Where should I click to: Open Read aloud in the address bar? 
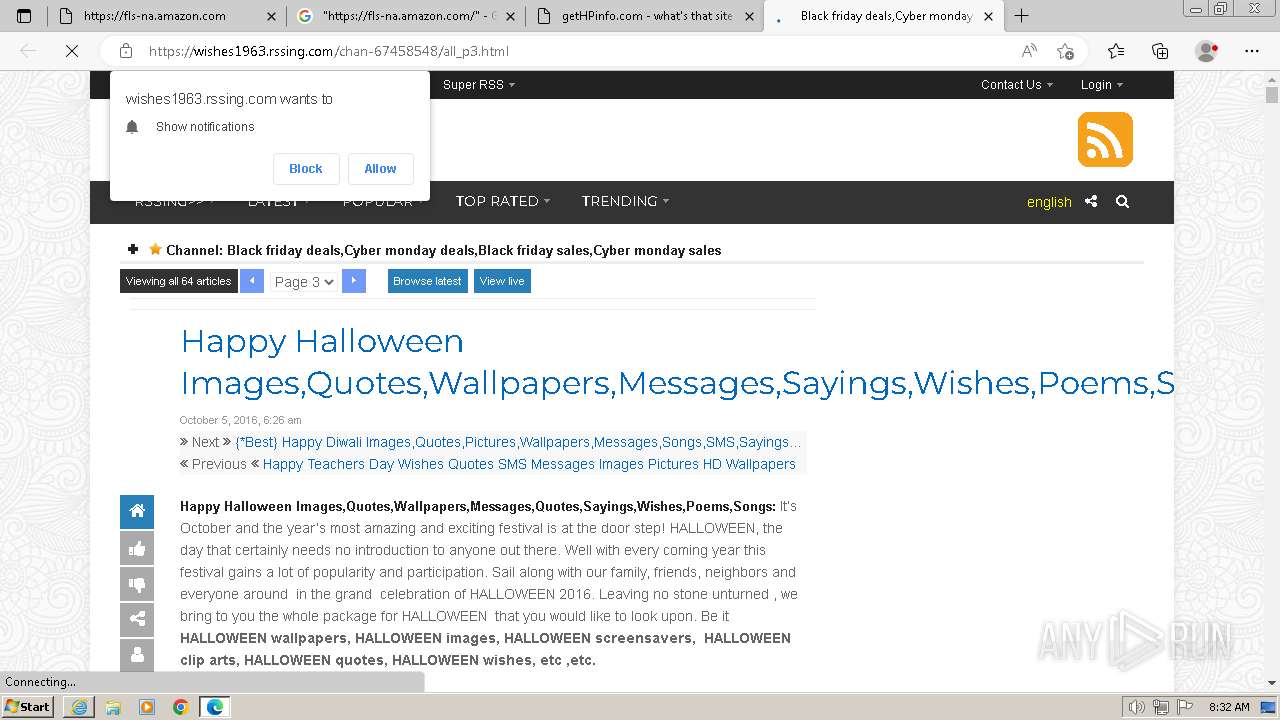coord(1029,51)
